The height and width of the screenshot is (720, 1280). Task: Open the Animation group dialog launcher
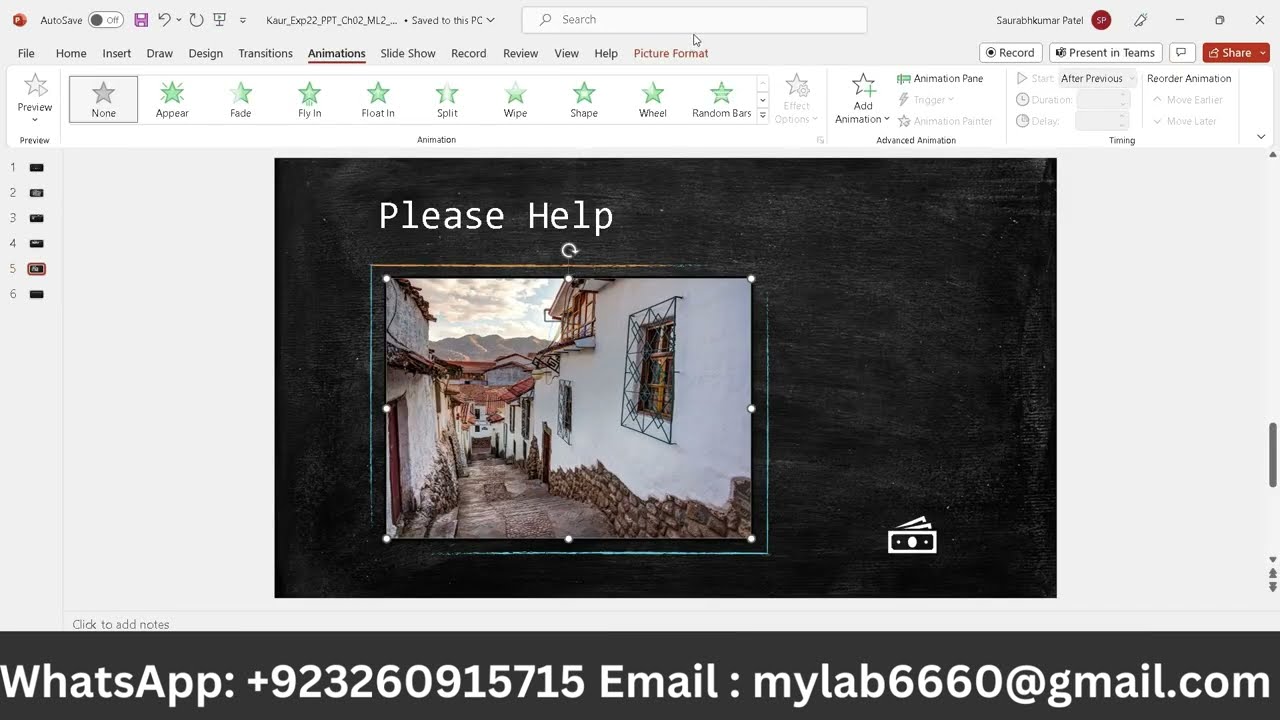coord(820,140)
